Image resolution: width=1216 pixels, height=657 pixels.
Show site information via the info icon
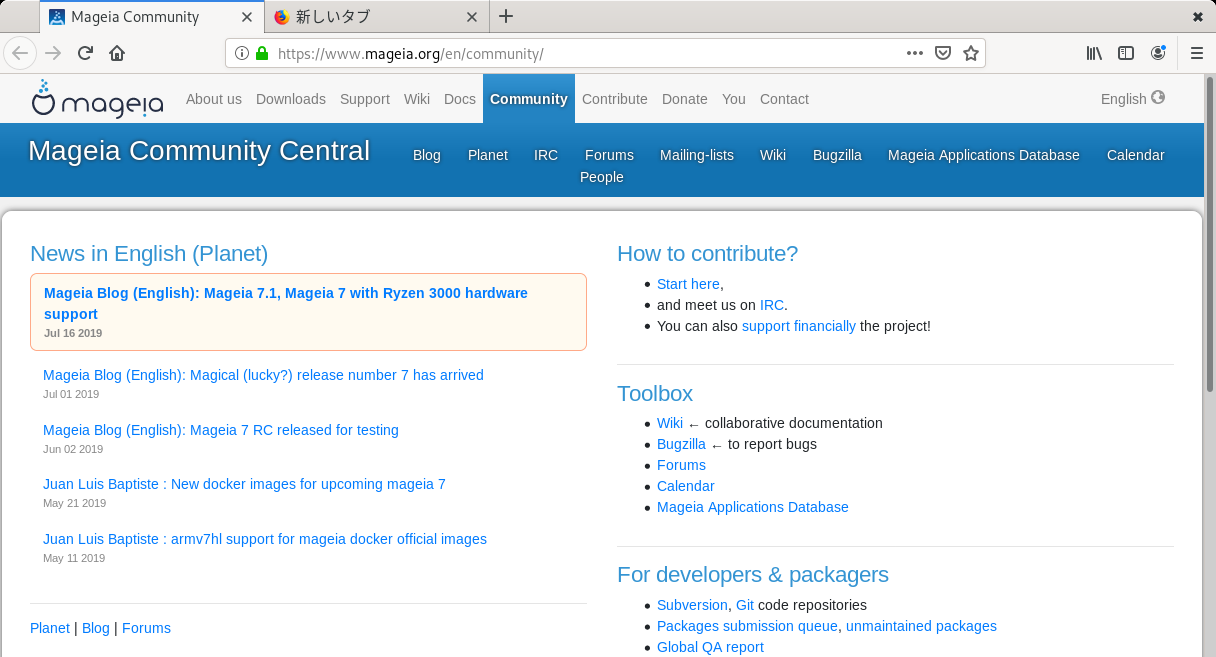coord(241,53)
